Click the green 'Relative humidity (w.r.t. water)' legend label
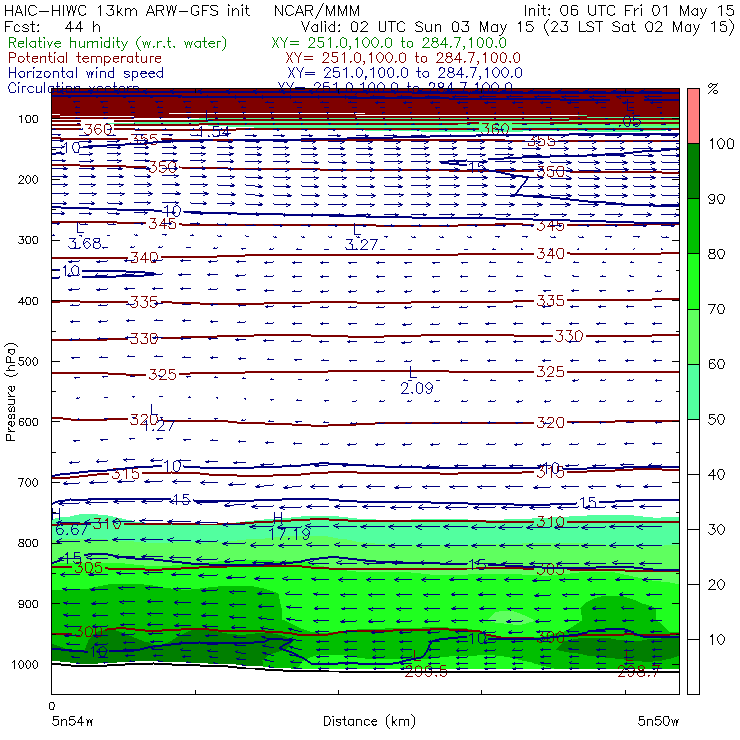This screenshot has height=740, width=740. 118,43
